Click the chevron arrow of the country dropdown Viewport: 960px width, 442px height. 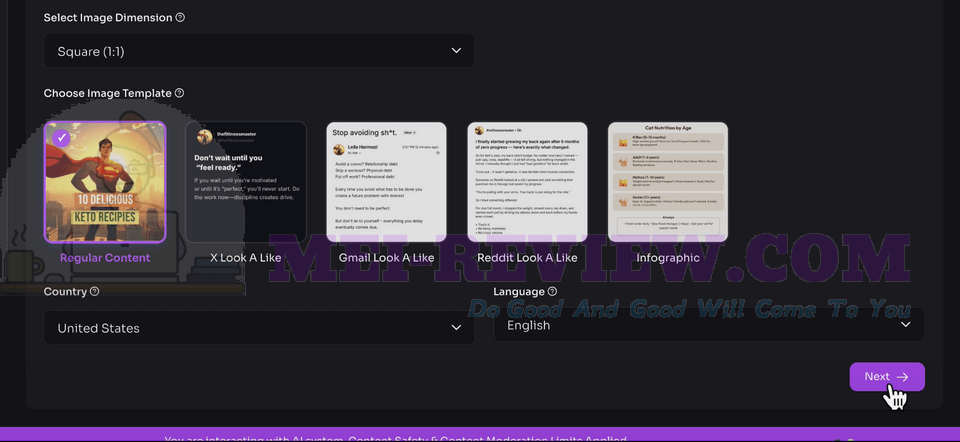pos(456,328)
